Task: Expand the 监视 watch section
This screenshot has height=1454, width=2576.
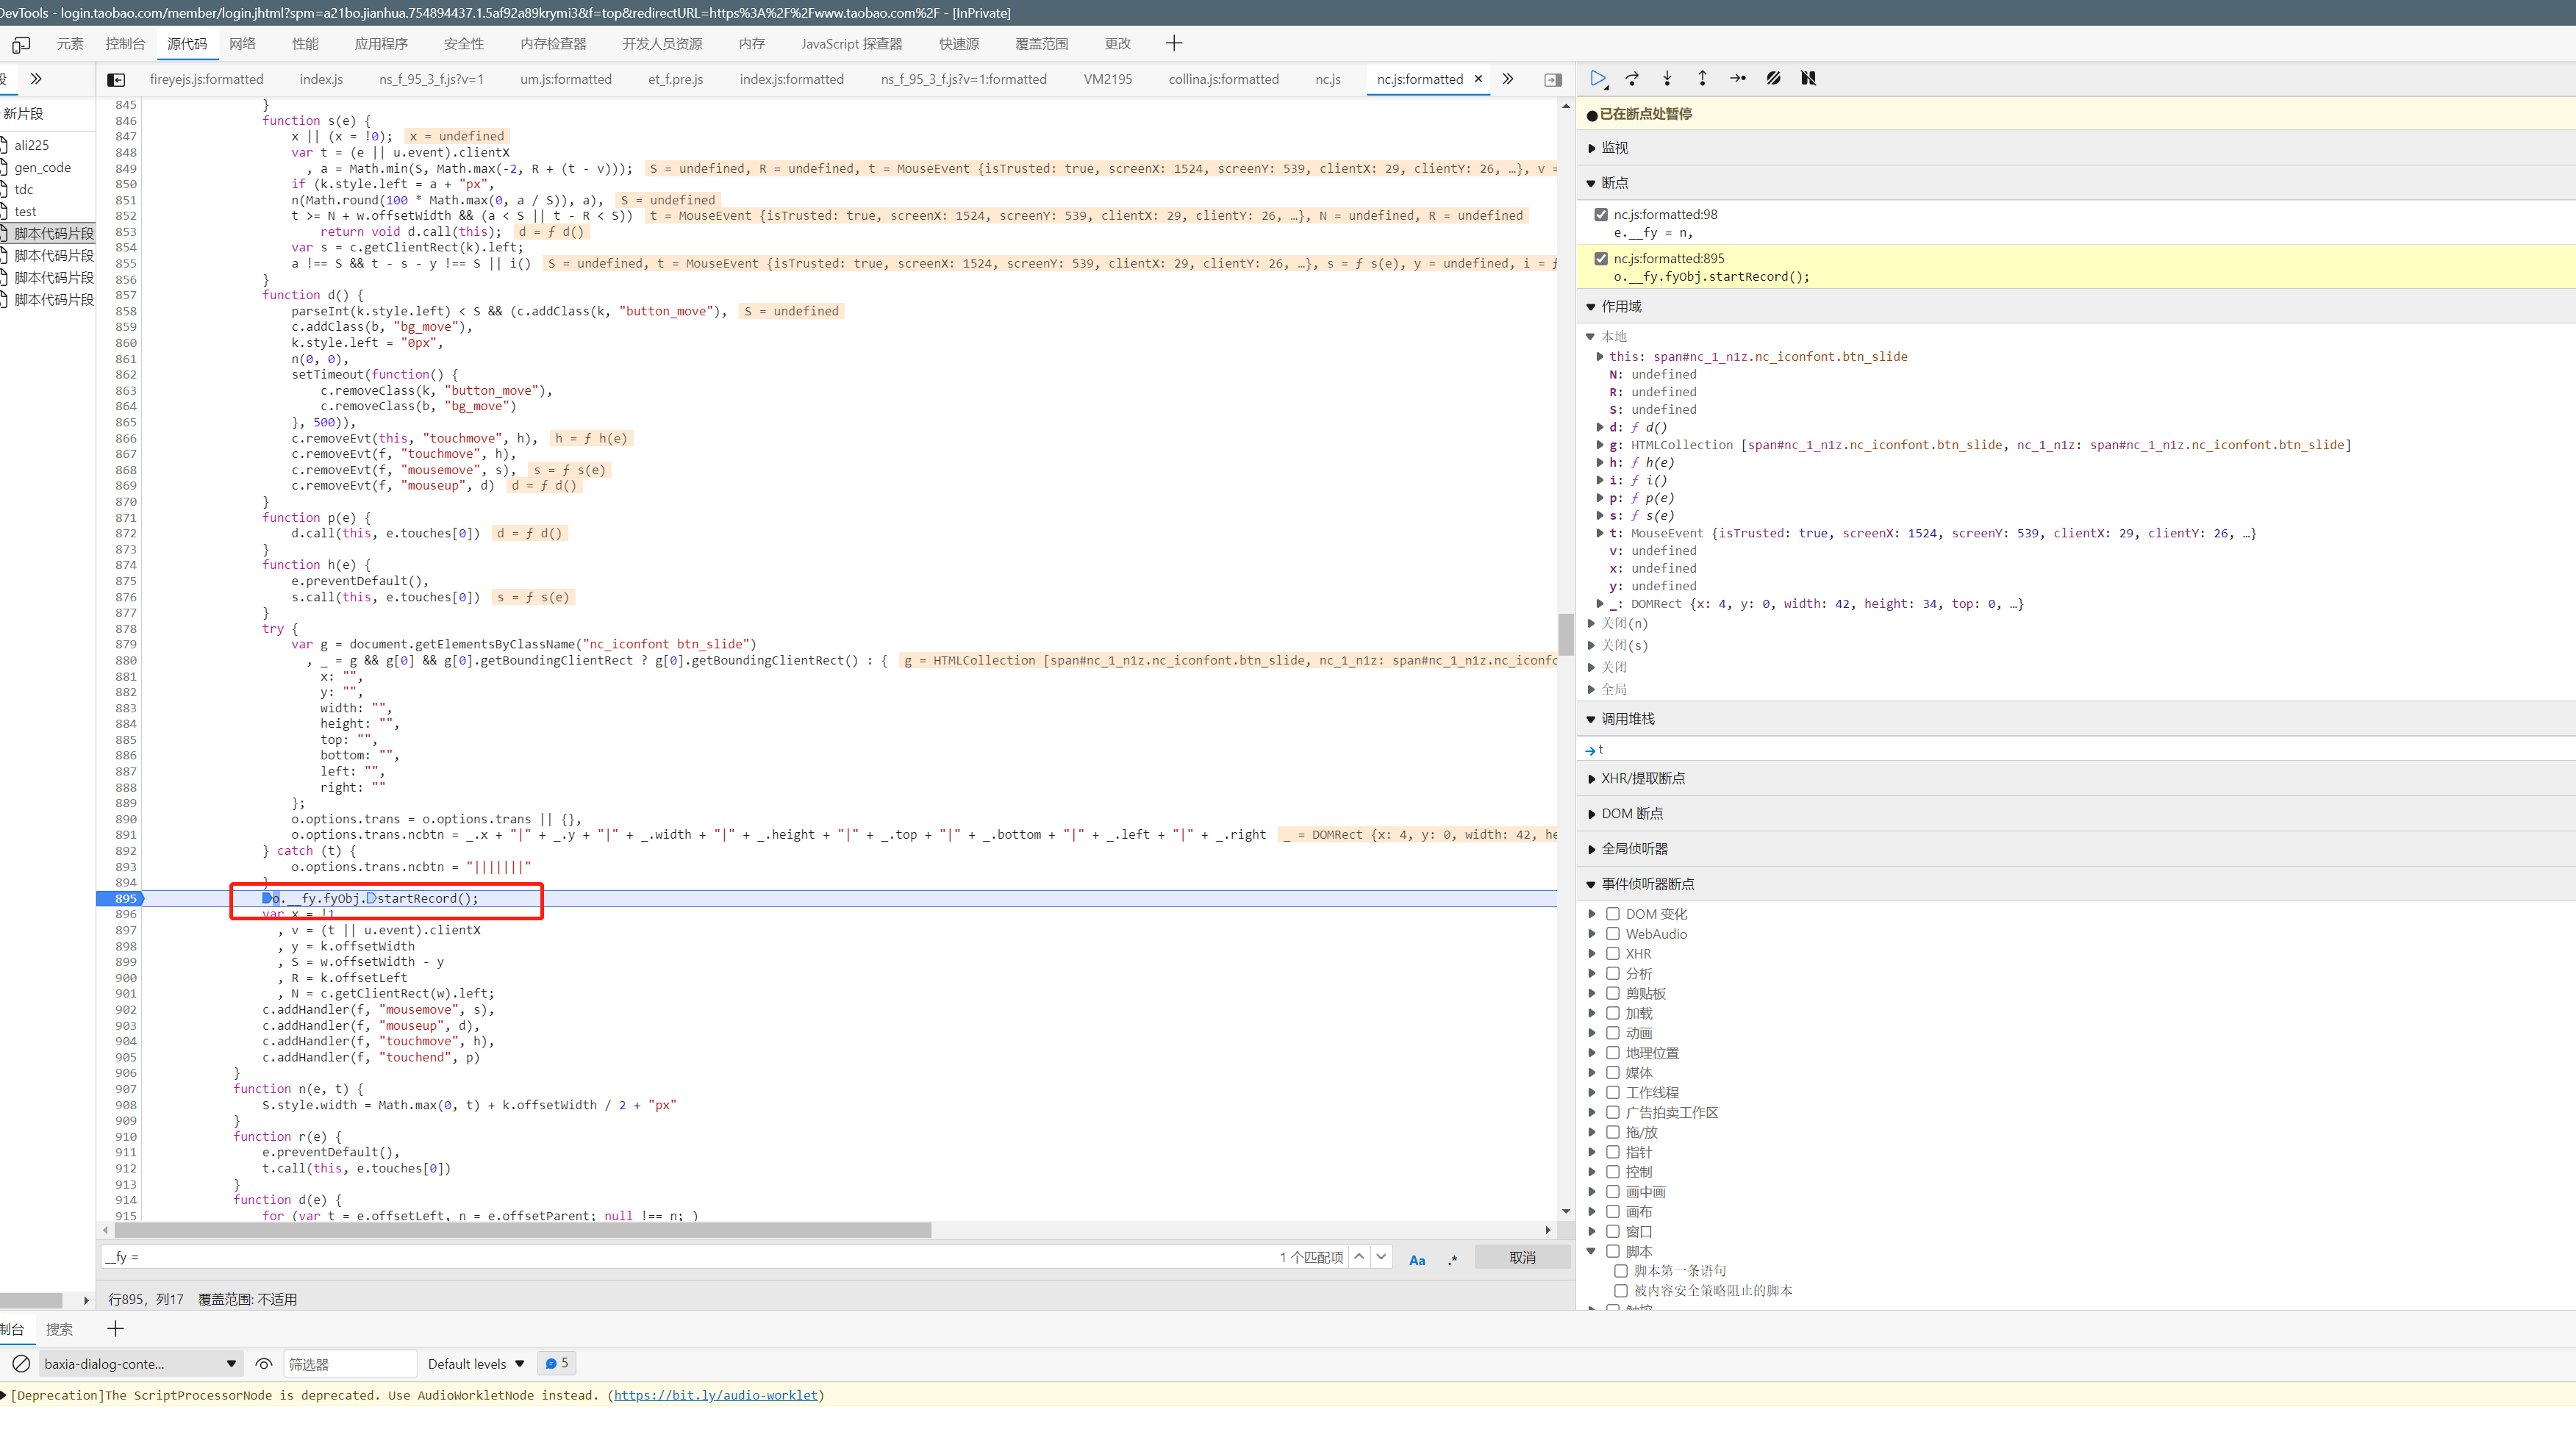Action: (1614, 148)
